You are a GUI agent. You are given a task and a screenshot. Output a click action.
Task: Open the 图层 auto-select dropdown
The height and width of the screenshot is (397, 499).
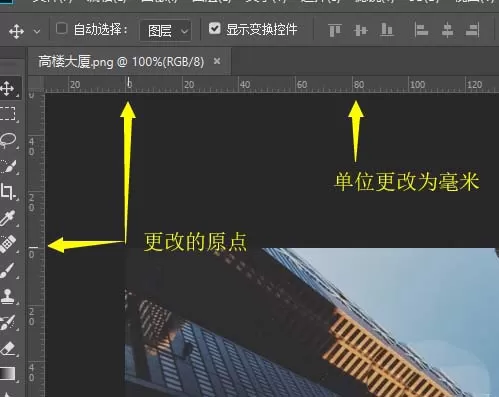point(166,31)
